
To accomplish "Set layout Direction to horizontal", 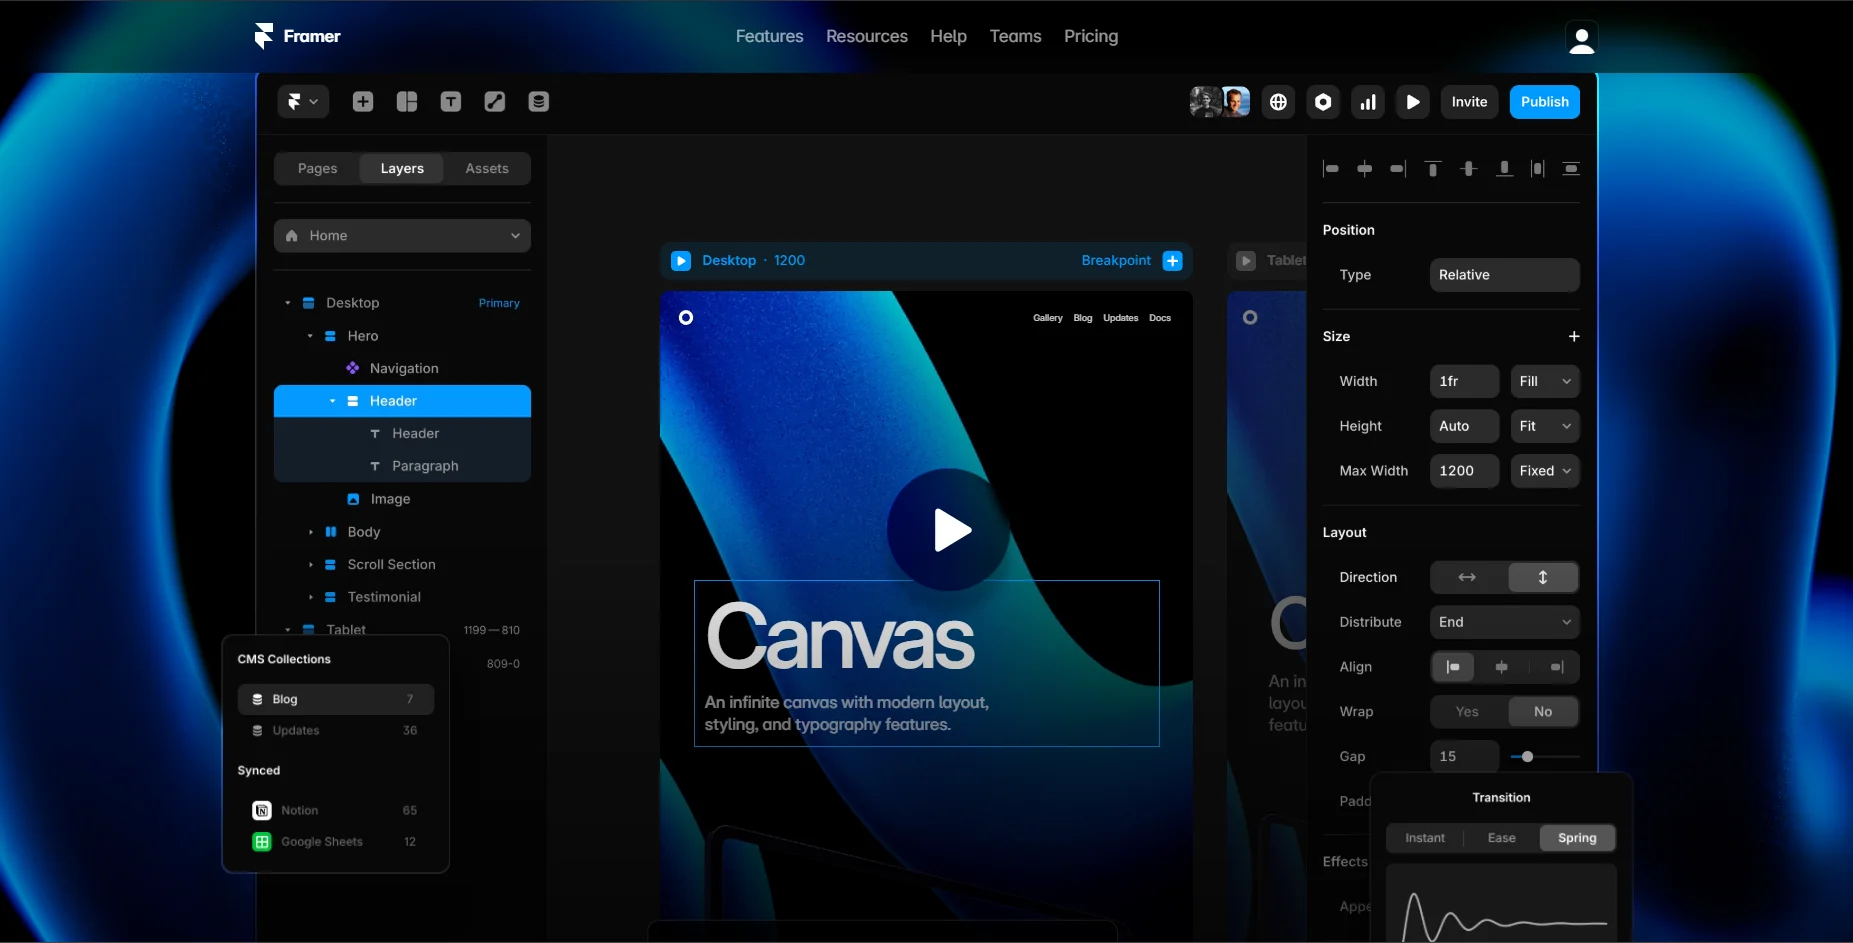I will 1467,577.
